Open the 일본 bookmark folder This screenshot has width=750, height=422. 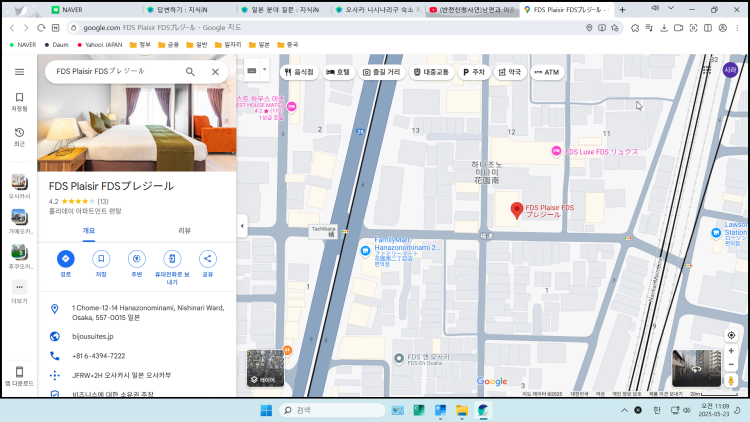click(259, 45)
